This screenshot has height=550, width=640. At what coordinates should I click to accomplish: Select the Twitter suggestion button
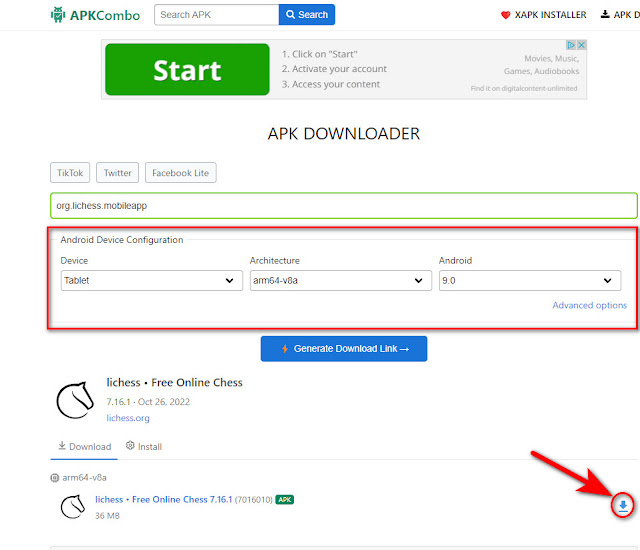point(118,173)
